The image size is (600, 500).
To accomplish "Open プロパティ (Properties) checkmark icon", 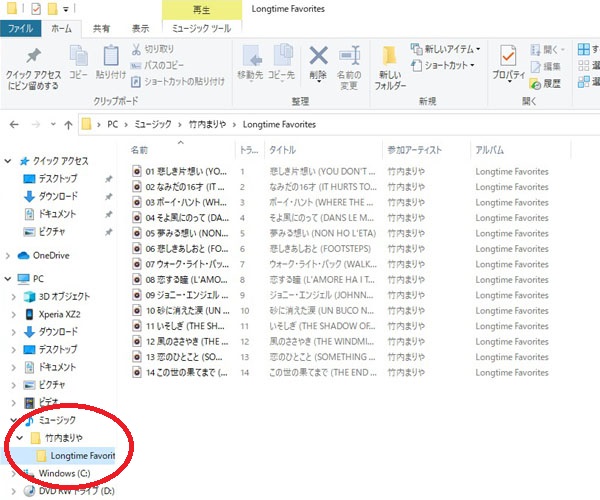I will click(508, 55).
